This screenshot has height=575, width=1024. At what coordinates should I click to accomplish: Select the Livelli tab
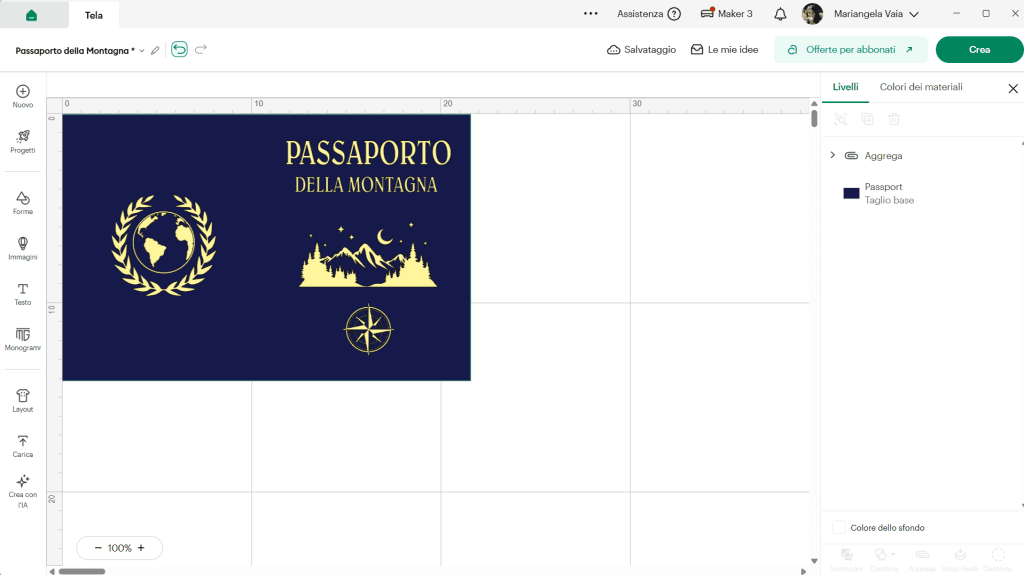tap(845, 87)
